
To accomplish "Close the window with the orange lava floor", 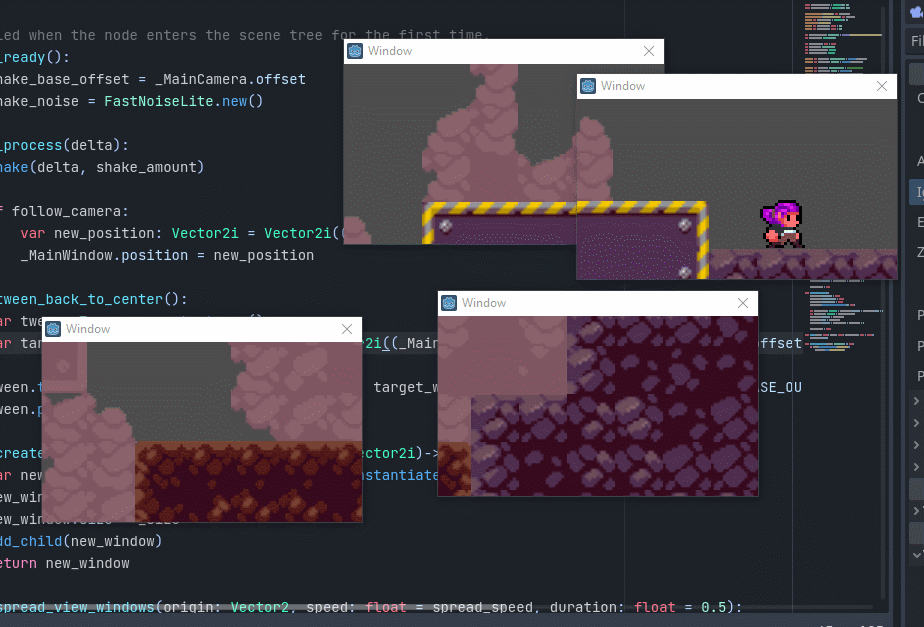I will (347, 329).
